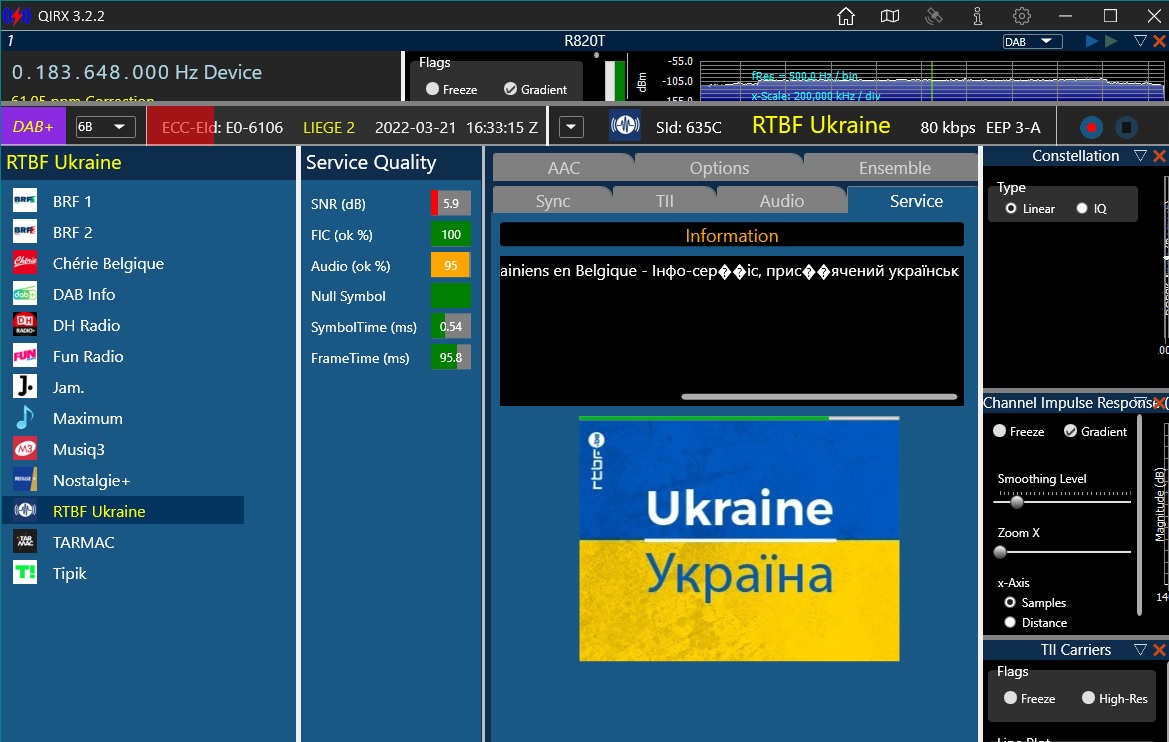Viewport: 1169px width, 742px height.
Task: Collapse the Constellation panel triangle
Action: 1140,155
